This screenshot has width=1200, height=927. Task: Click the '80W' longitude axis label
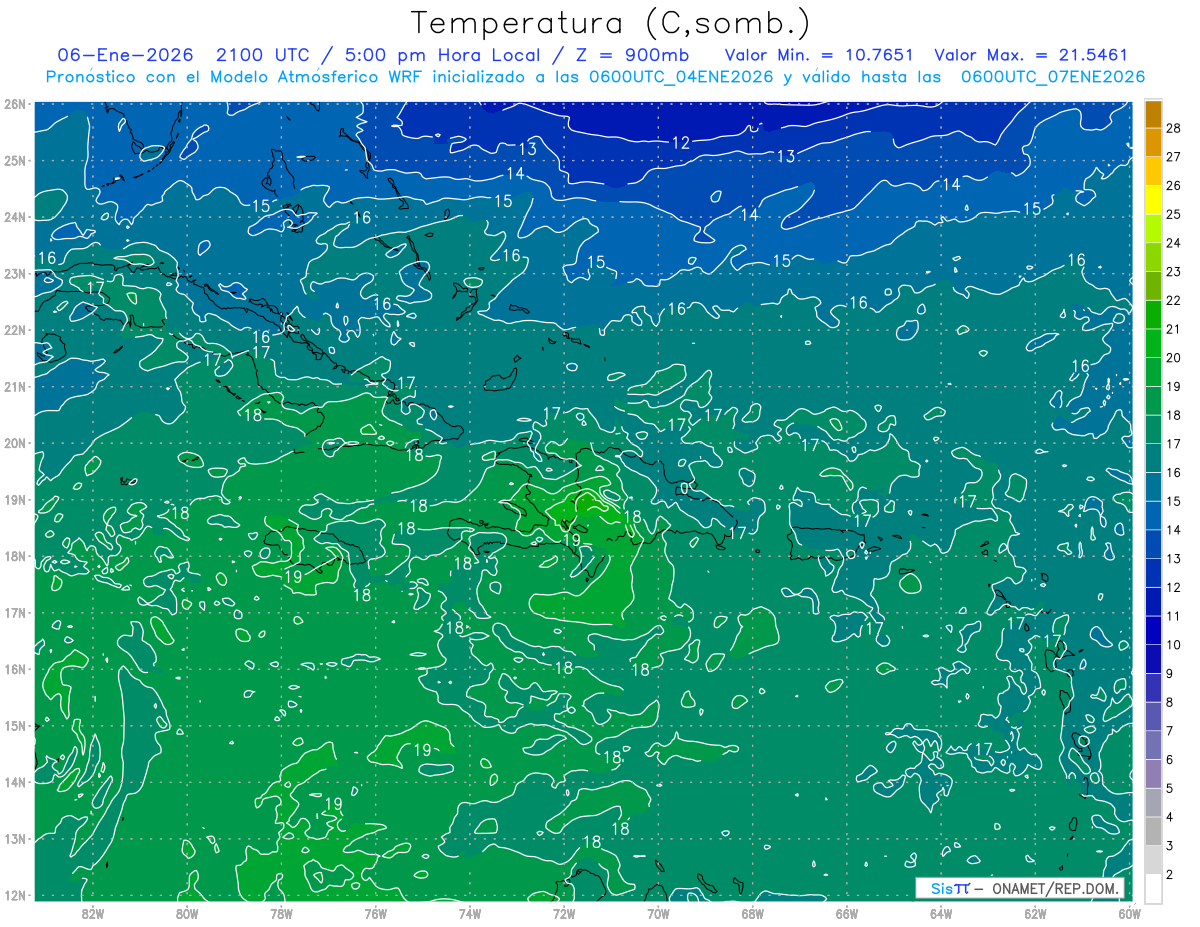pos(187,913)
